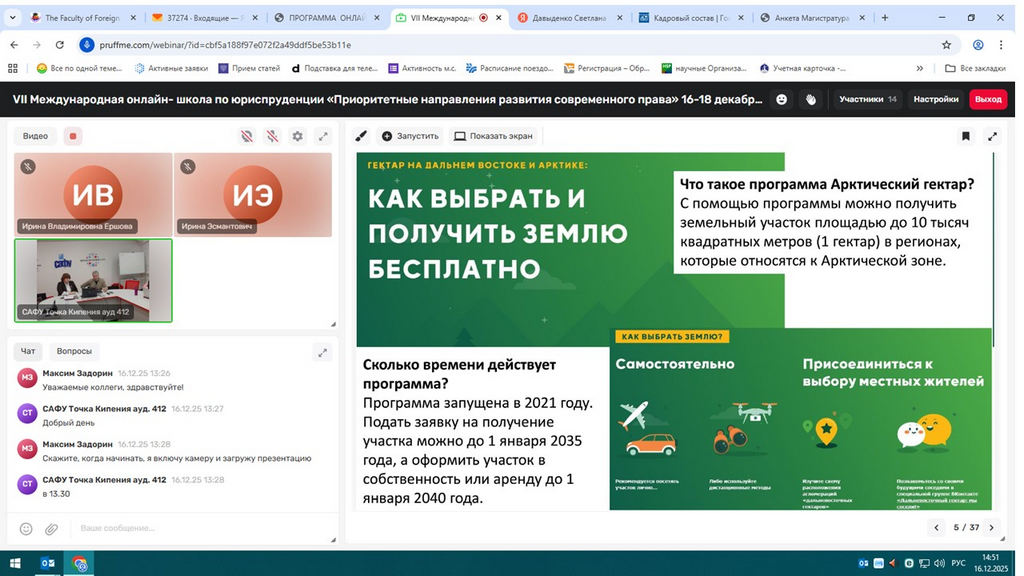Image resolution: width=1024 pixels, height=576 pixels.
Task: Select the drawing brush tool above the slide
Action: pyautogui.click(x=361, y=136)
